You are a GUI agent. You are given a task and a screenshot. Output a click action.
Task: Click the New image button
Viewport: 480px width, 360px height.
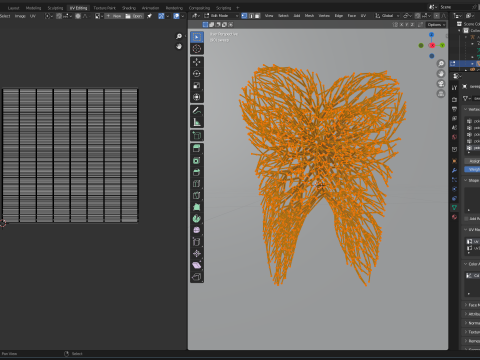[x=114, y=16]
